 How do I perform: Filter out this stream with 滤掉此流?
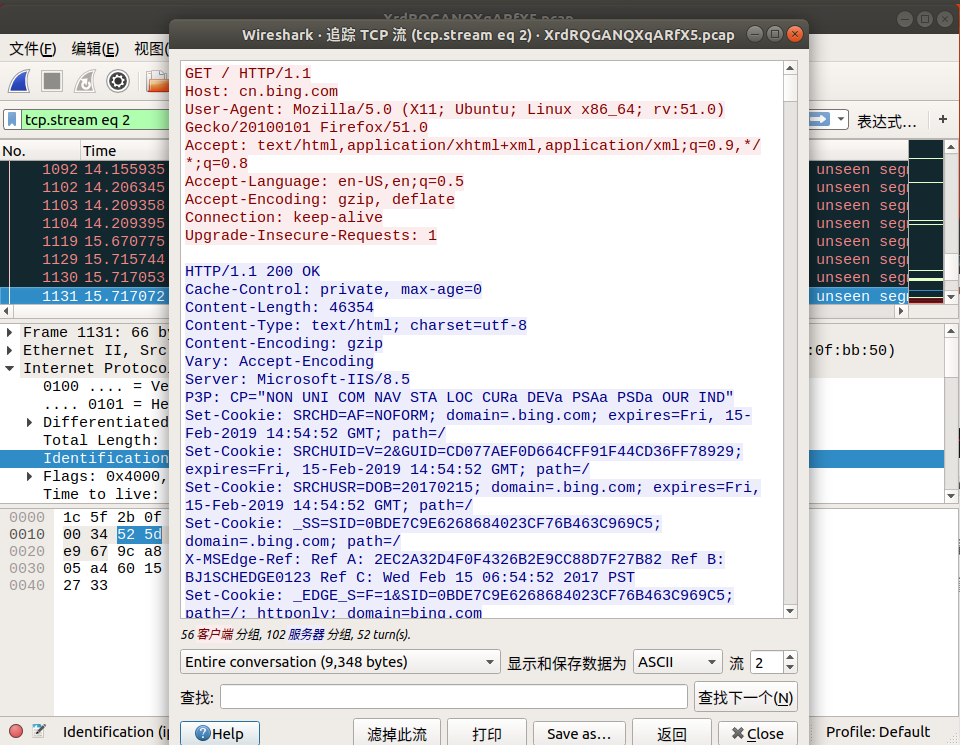[x=397, y=733]
